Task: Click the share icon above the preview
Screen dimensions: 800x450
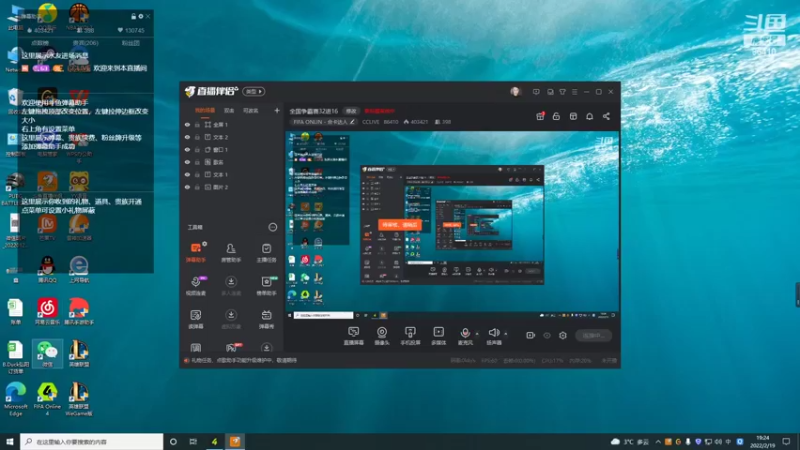Action: 606,116
